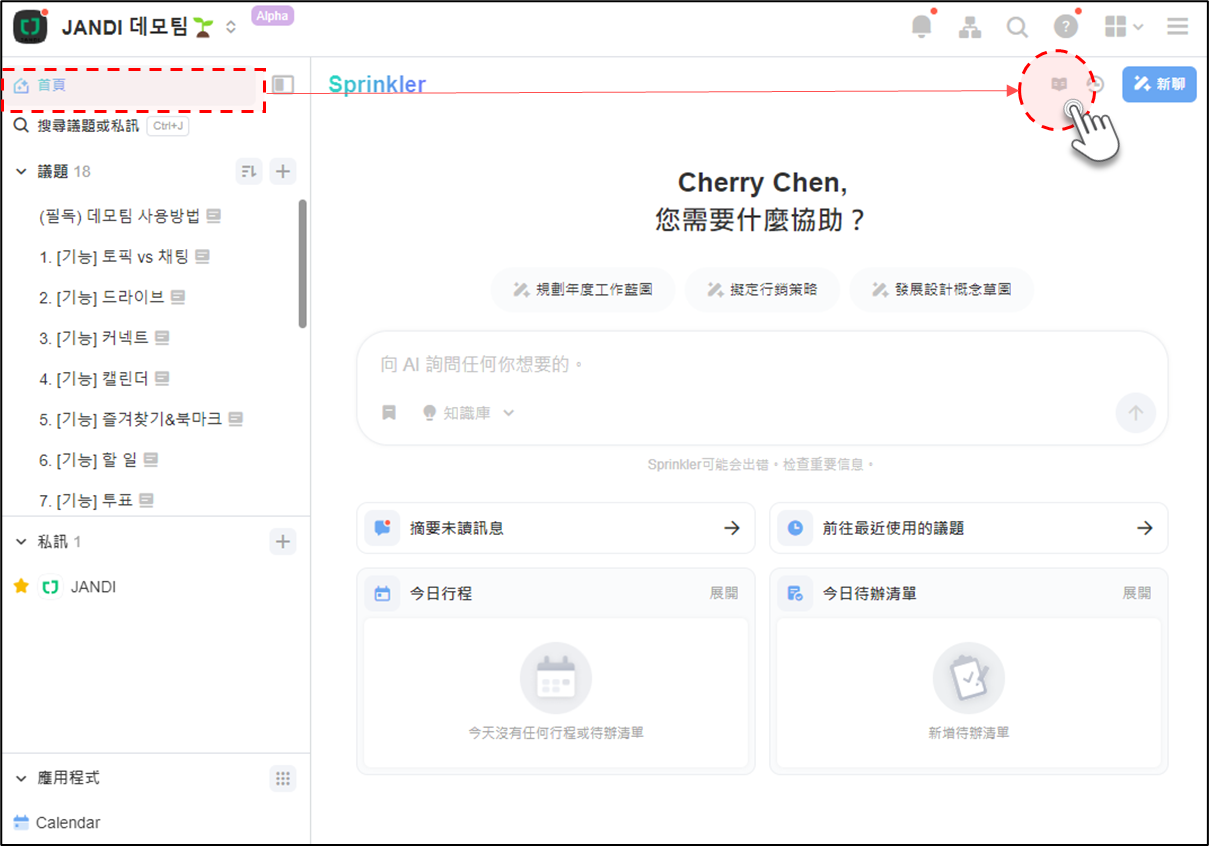Click the magnifier search icon in top bar

(1017, 27)
